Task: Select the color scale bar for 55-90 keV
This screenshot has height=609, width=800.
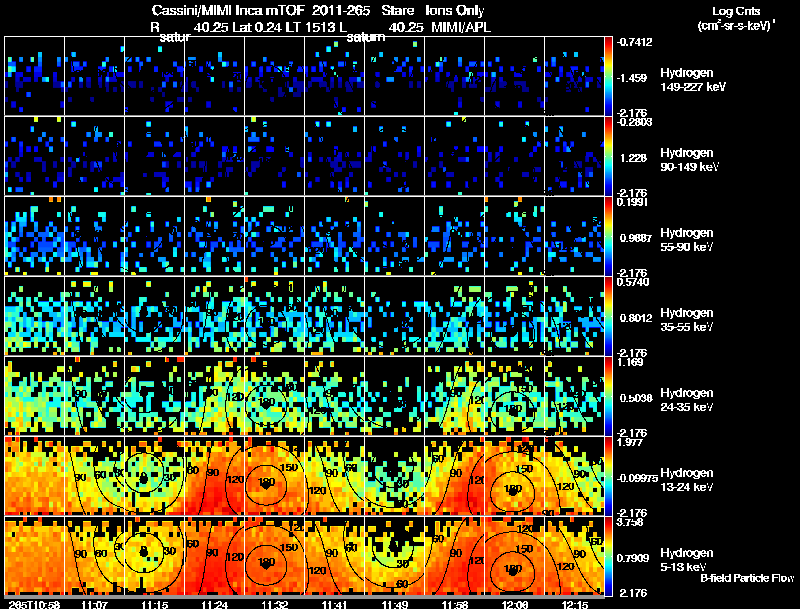Action: (608, 236)
